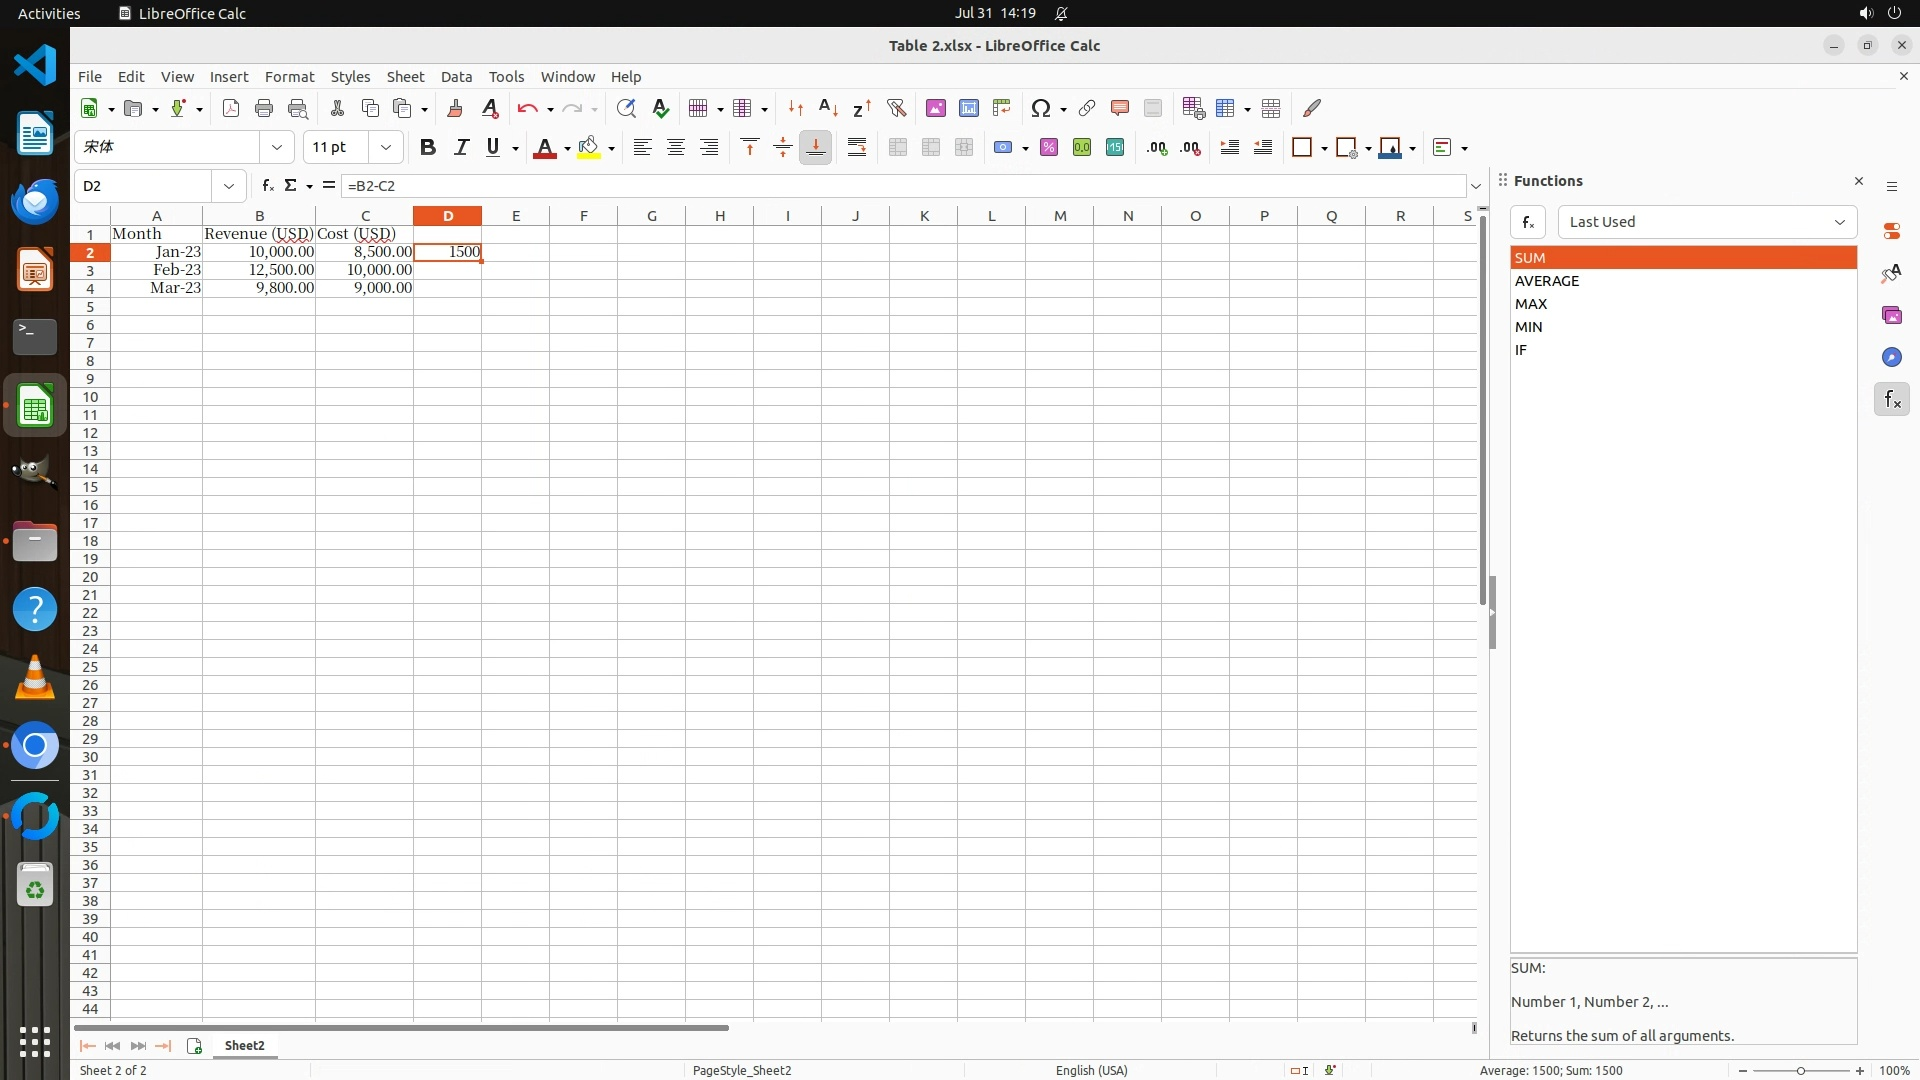Open the Navigator sidebar panel icon

pos(1891,357)
